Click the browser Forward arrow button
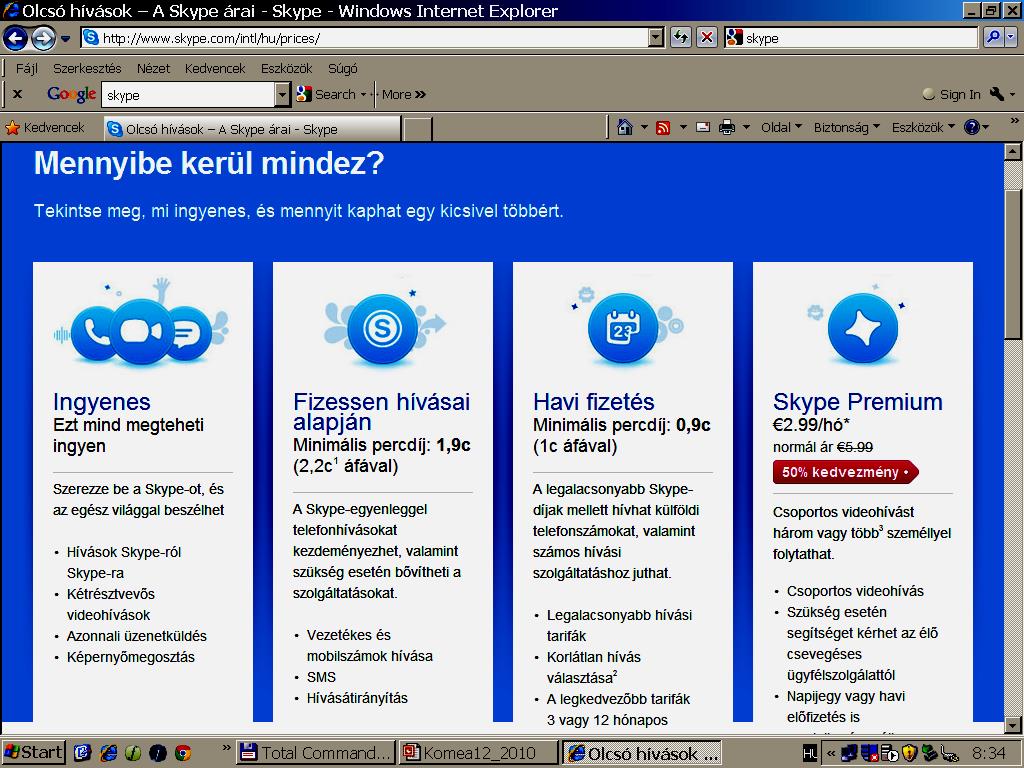Image resolution: width=1024 pixels, height=768 pixels. click(43, 39)
